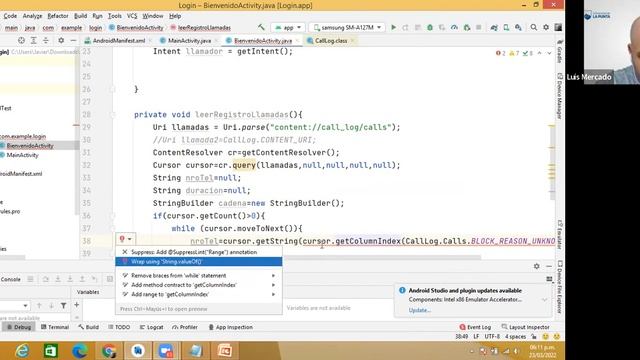640x360 pixels.
Task: Open the Terminal tool window
Action: (55, 327)
